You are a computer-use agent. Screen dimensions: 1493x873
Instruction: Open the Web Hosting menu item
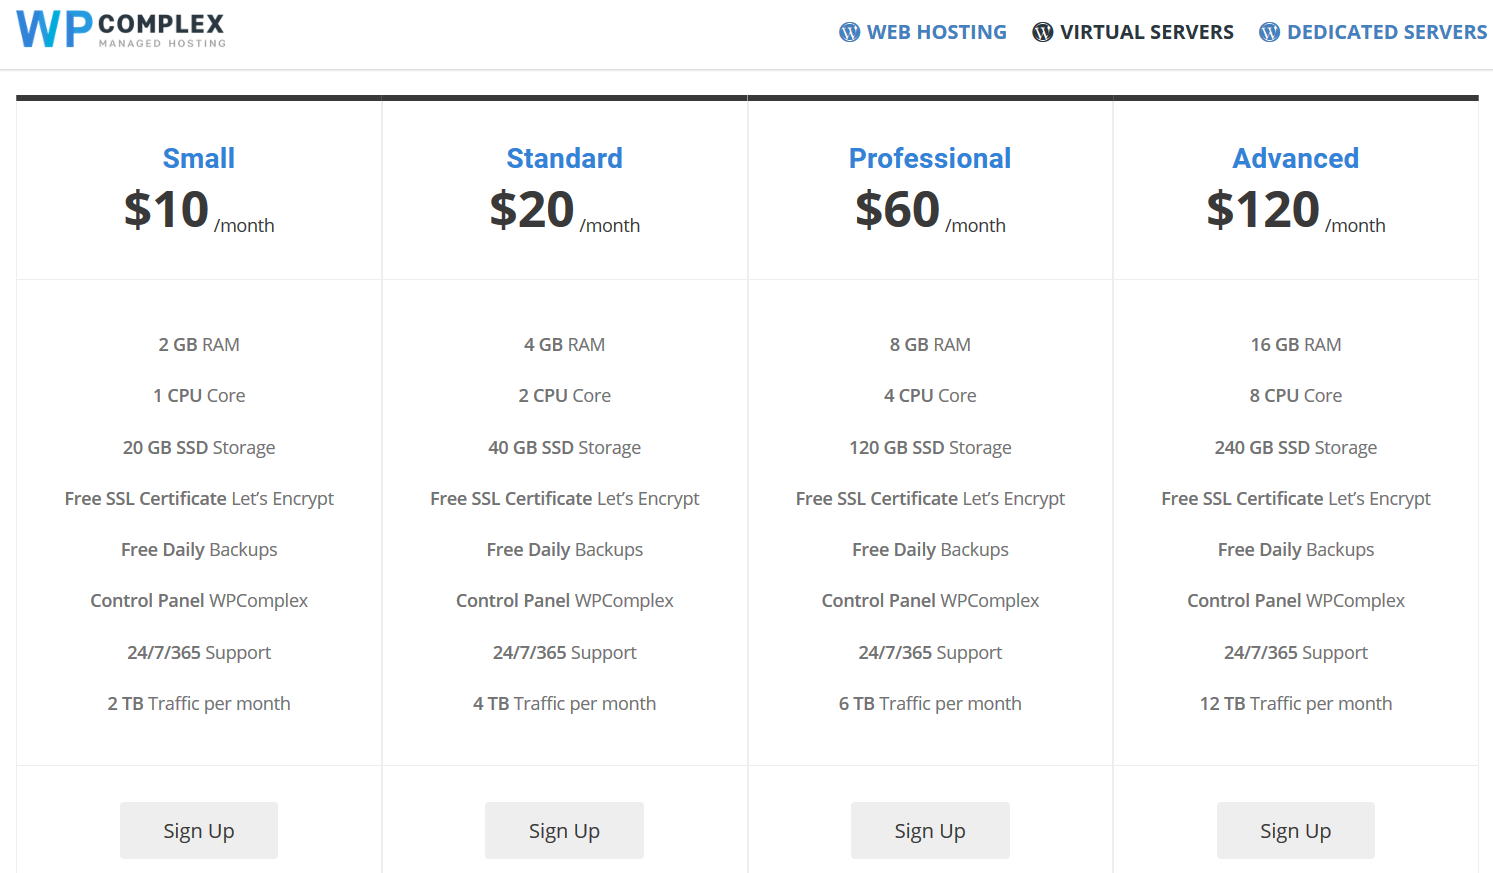[x=936, y=32]
